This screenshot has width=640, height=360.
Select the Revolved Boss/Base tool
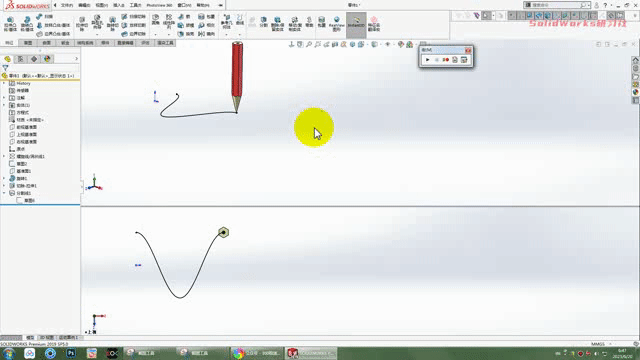(x=27, y=24)
